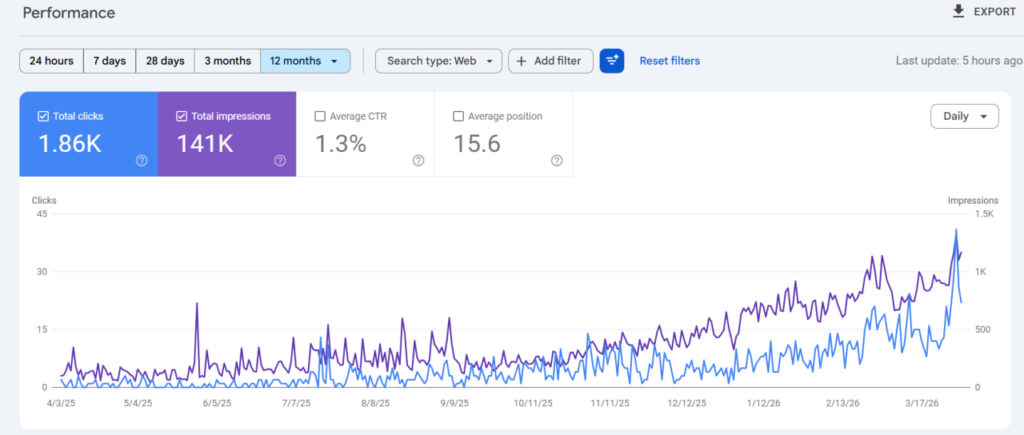1024x435 pixels.
Task: Uncheck the Total clicks checkbox
Action: click(x=43, y=116)
